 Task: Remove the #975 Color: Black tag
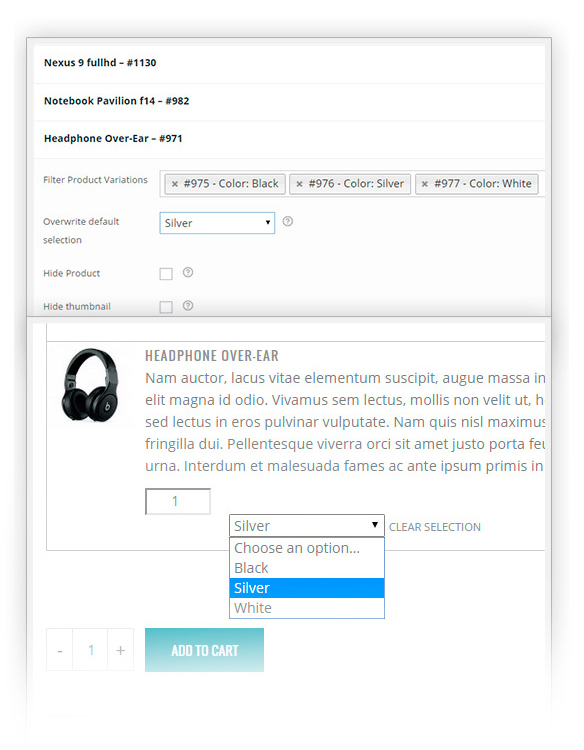175,184
